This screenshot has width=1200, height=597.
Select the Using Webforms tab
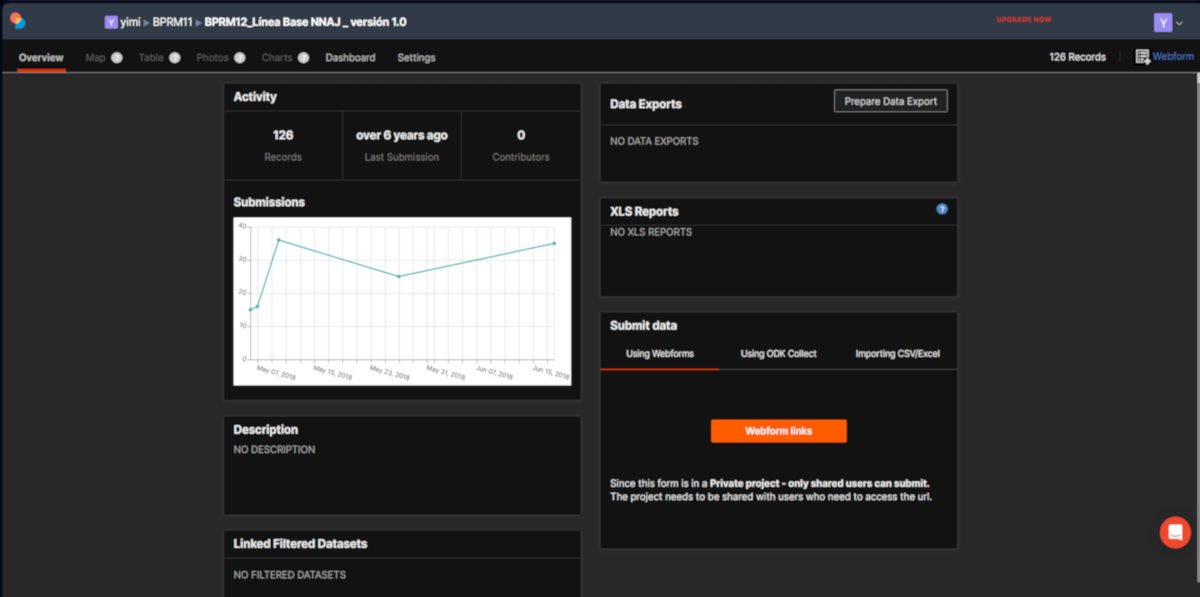click(660, 354)
